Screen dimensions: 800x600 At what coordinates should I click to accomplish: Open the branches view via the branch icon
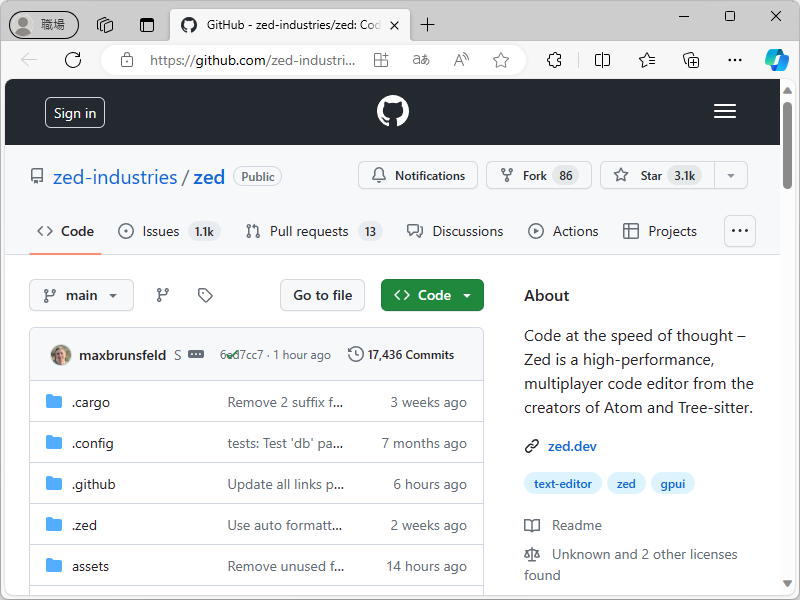click(162, 295)
